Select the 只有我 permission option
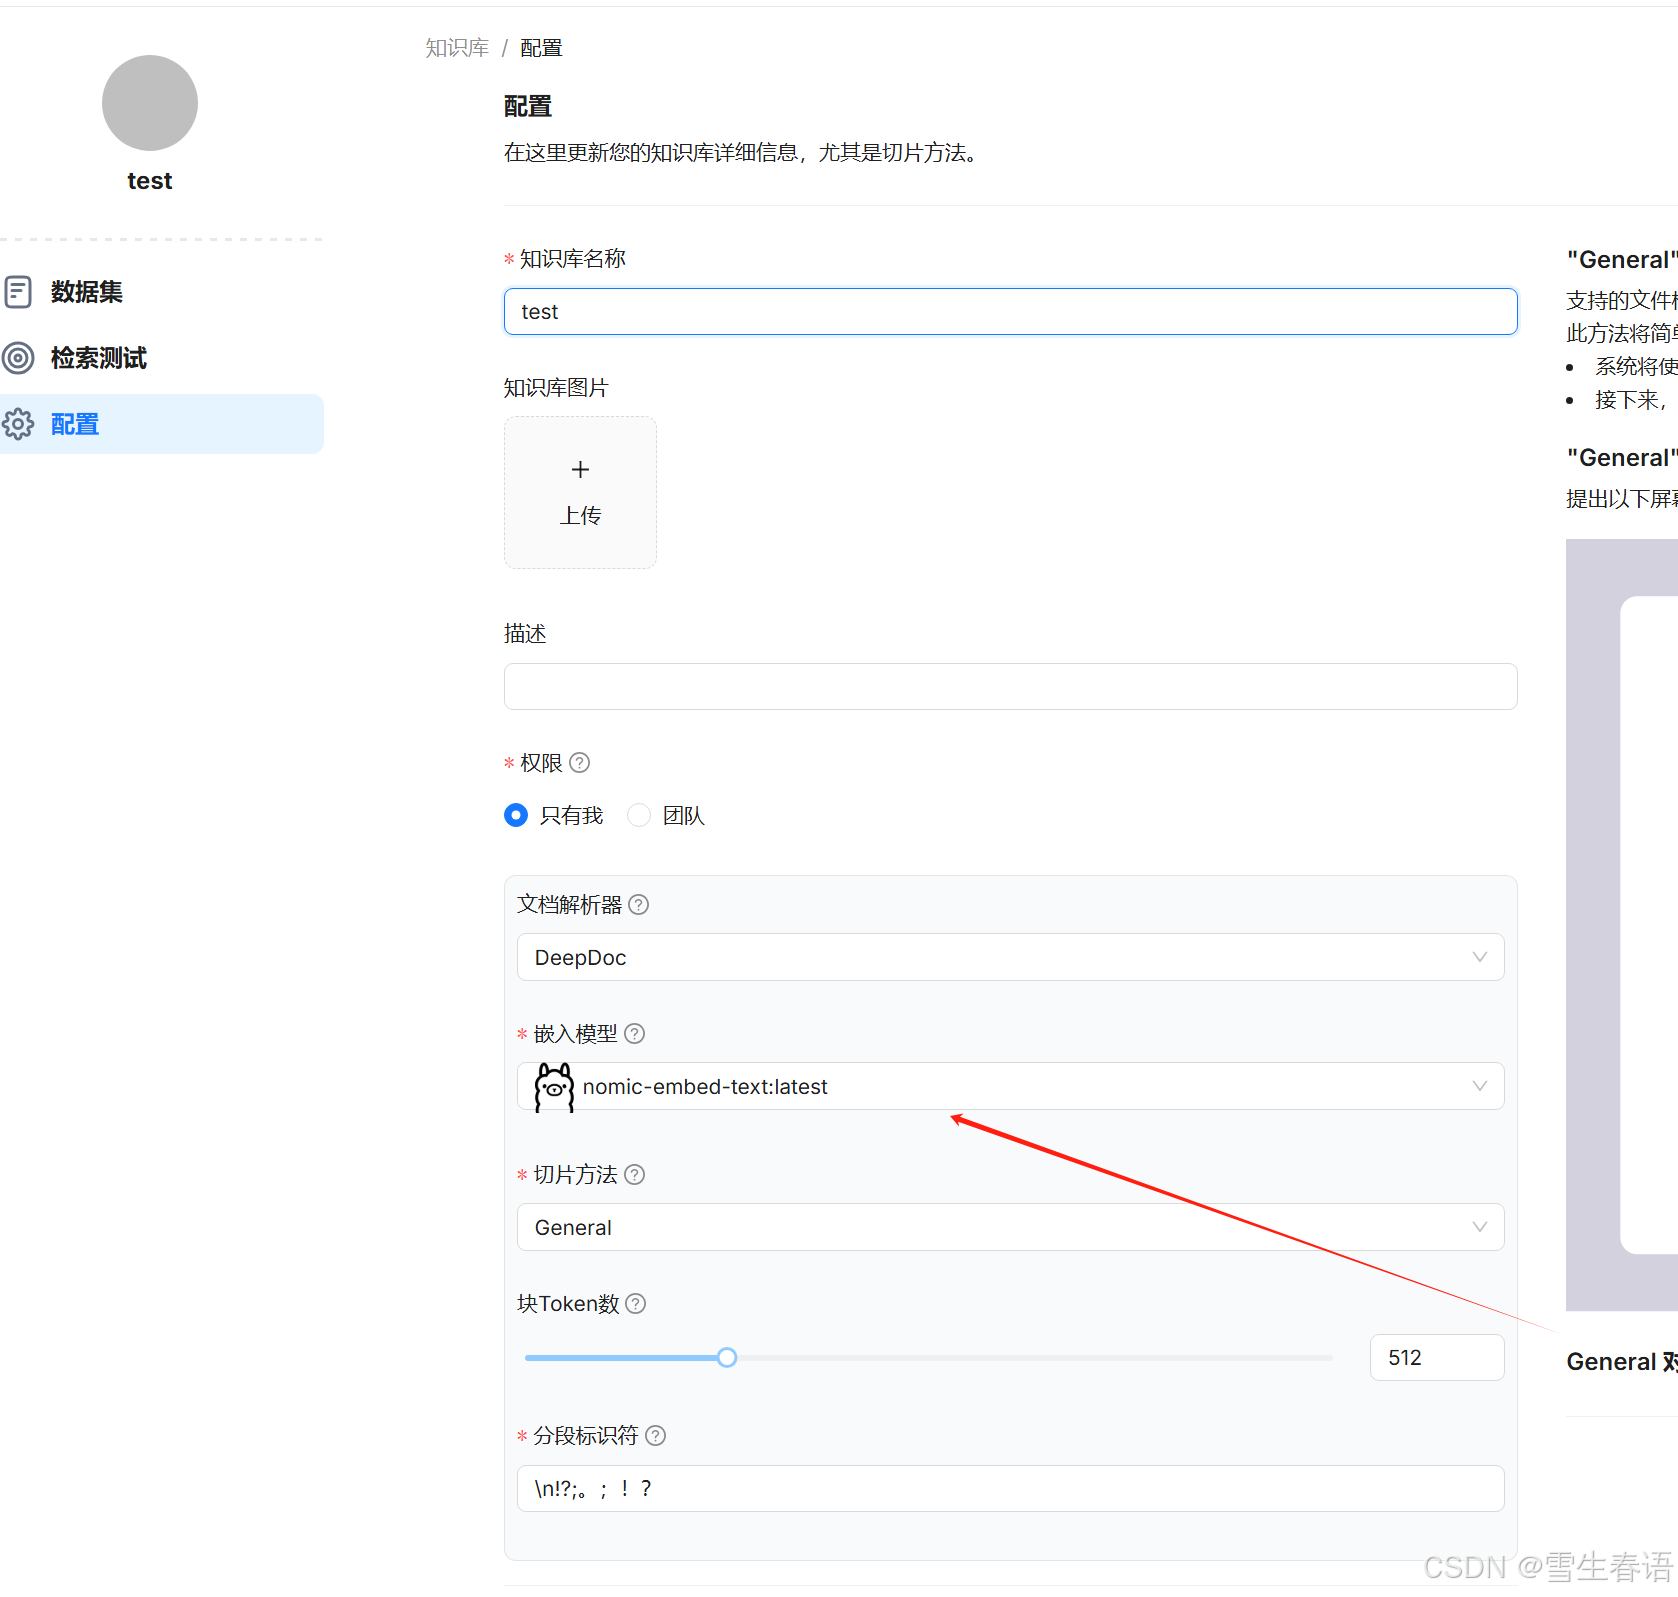 point(515,815)
